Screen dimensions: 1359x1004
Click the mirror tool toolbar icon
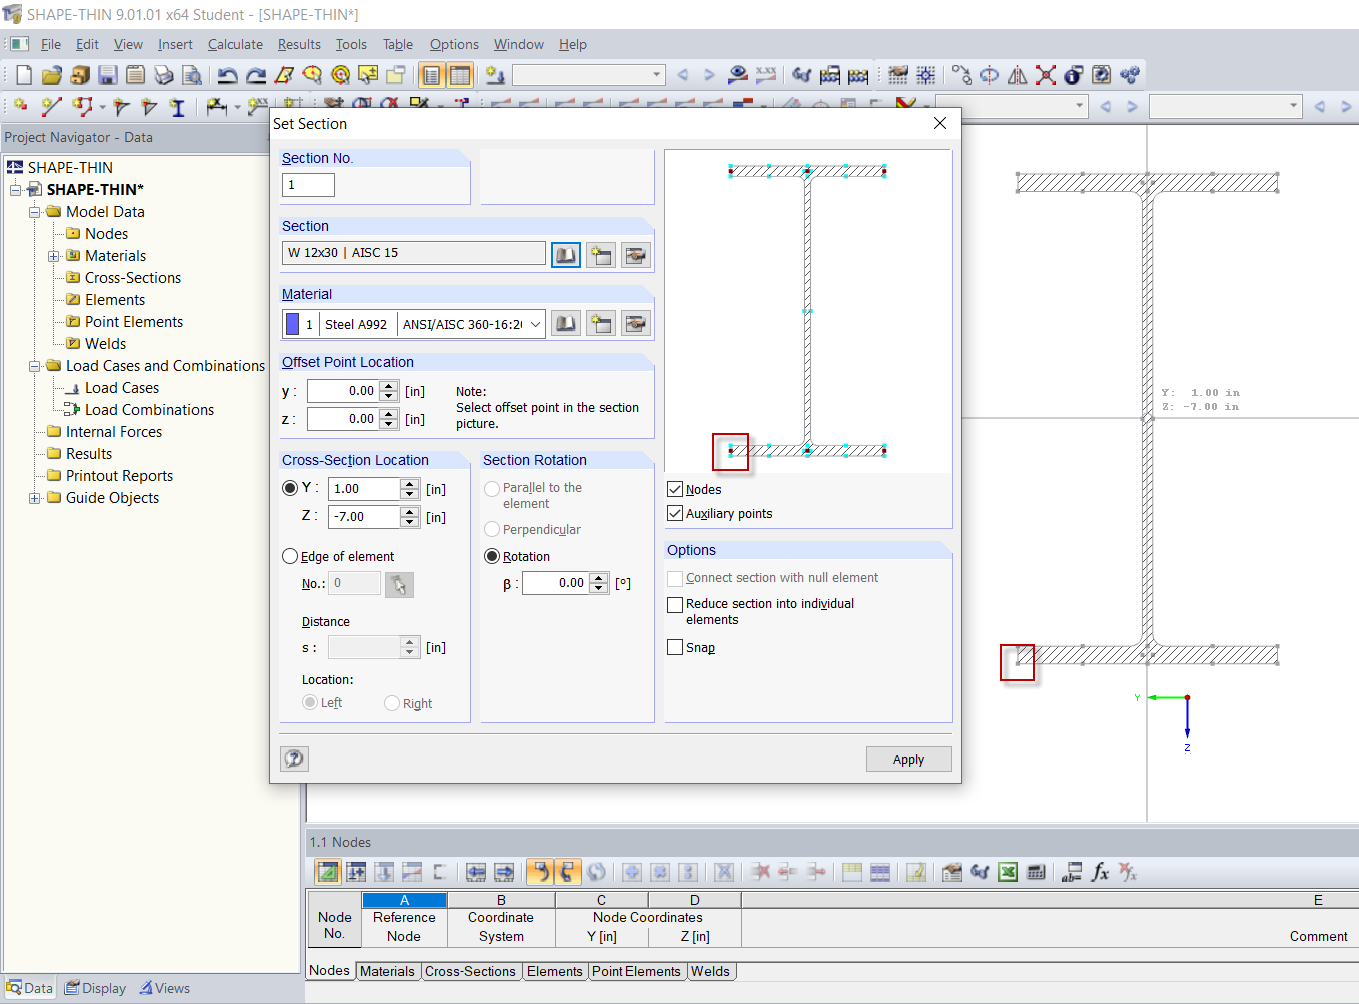pyautogui.click(x=1017, y=75)
